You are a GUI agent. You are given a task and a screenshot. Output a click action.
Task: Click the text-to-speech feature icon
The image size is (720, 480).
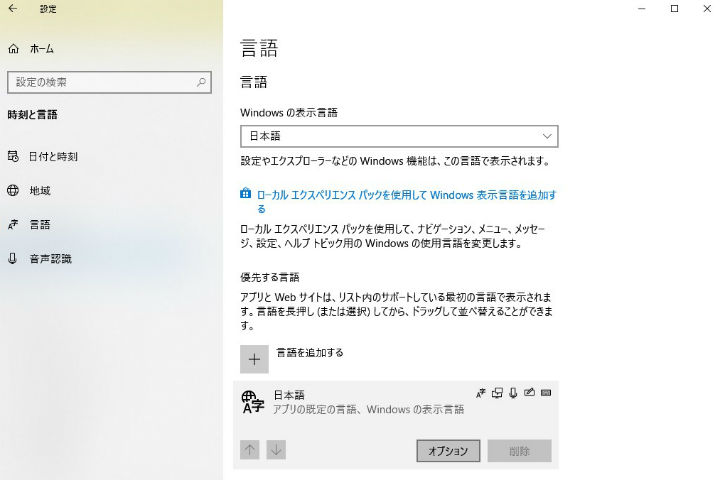pos(497,393)
